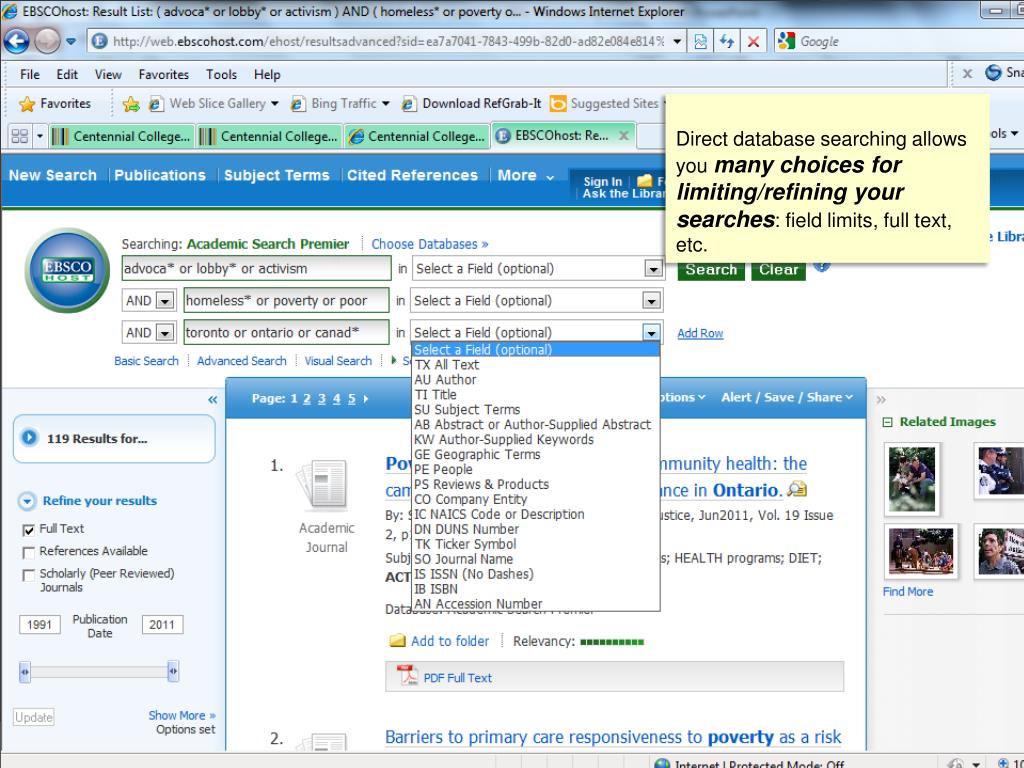Click the Academic Journal document icon
Viewport: 1024px width, 768px height.
(323, 484)
